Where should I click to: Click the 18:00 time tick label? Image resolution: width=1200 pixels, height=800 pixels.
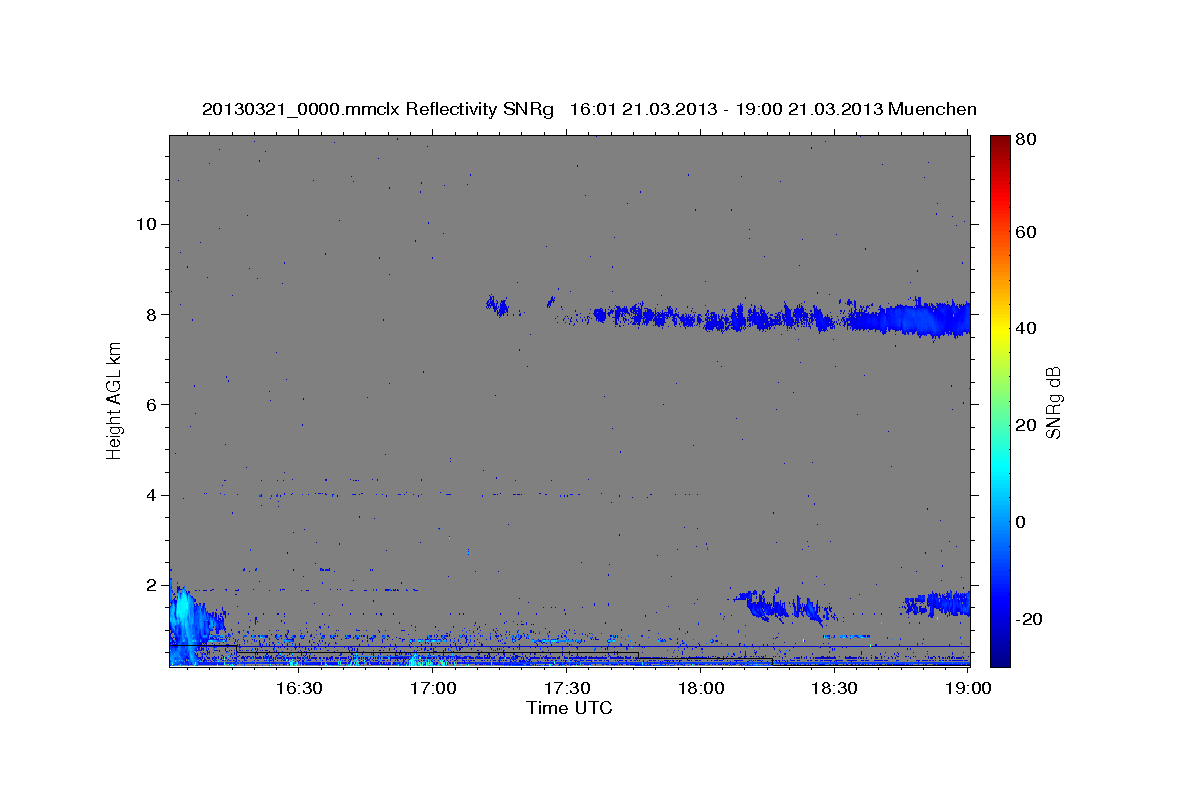701,688
